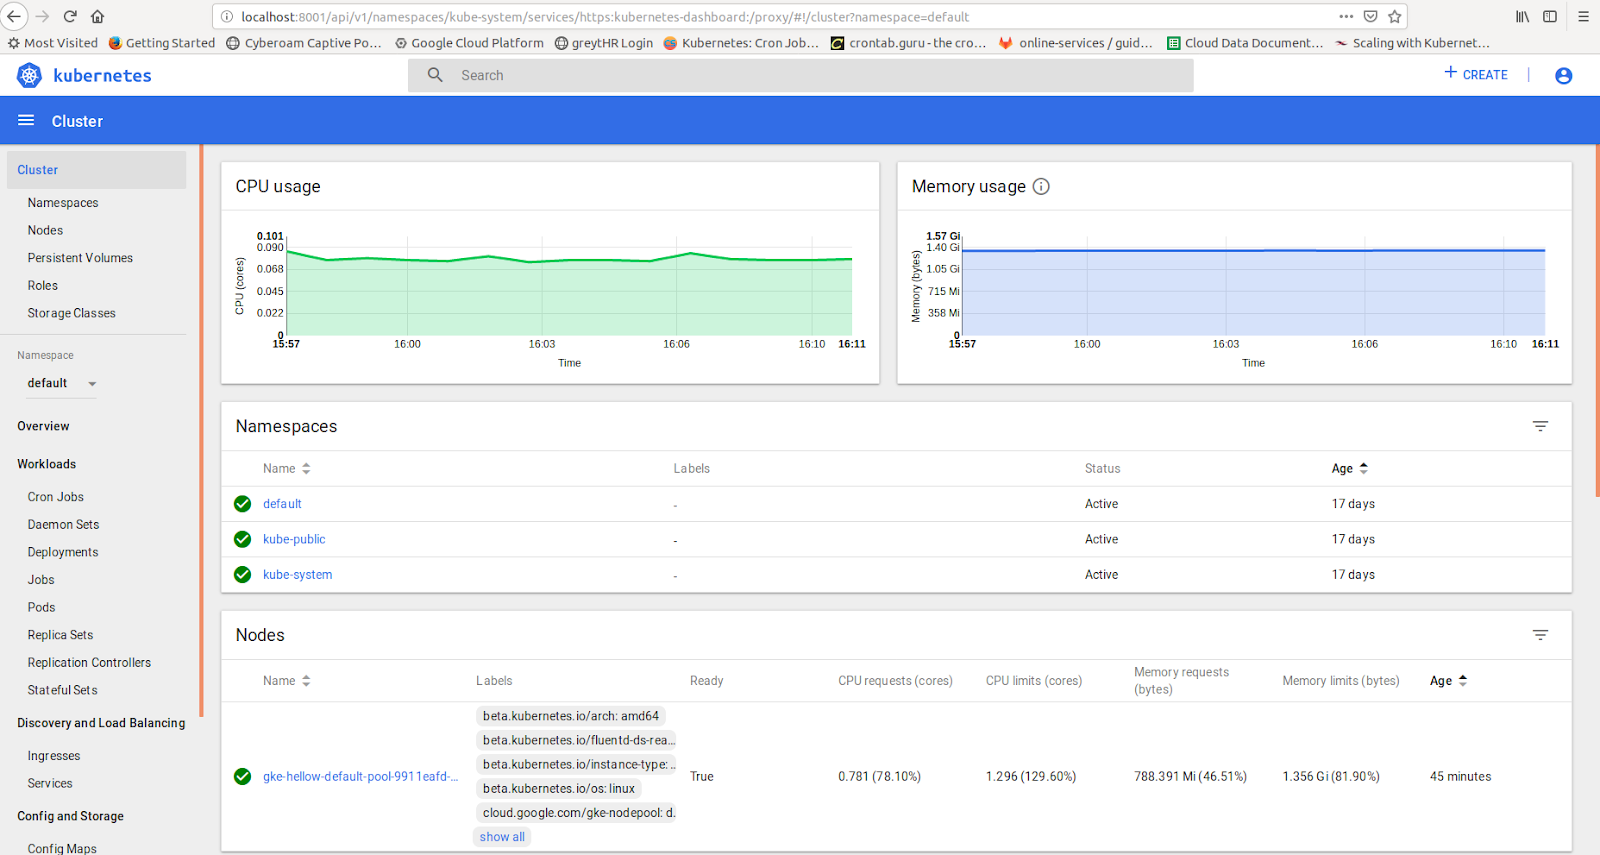The image size is (1600, 855).
Task: Click the gke node ready status icon
Action: tap(242, 776)
